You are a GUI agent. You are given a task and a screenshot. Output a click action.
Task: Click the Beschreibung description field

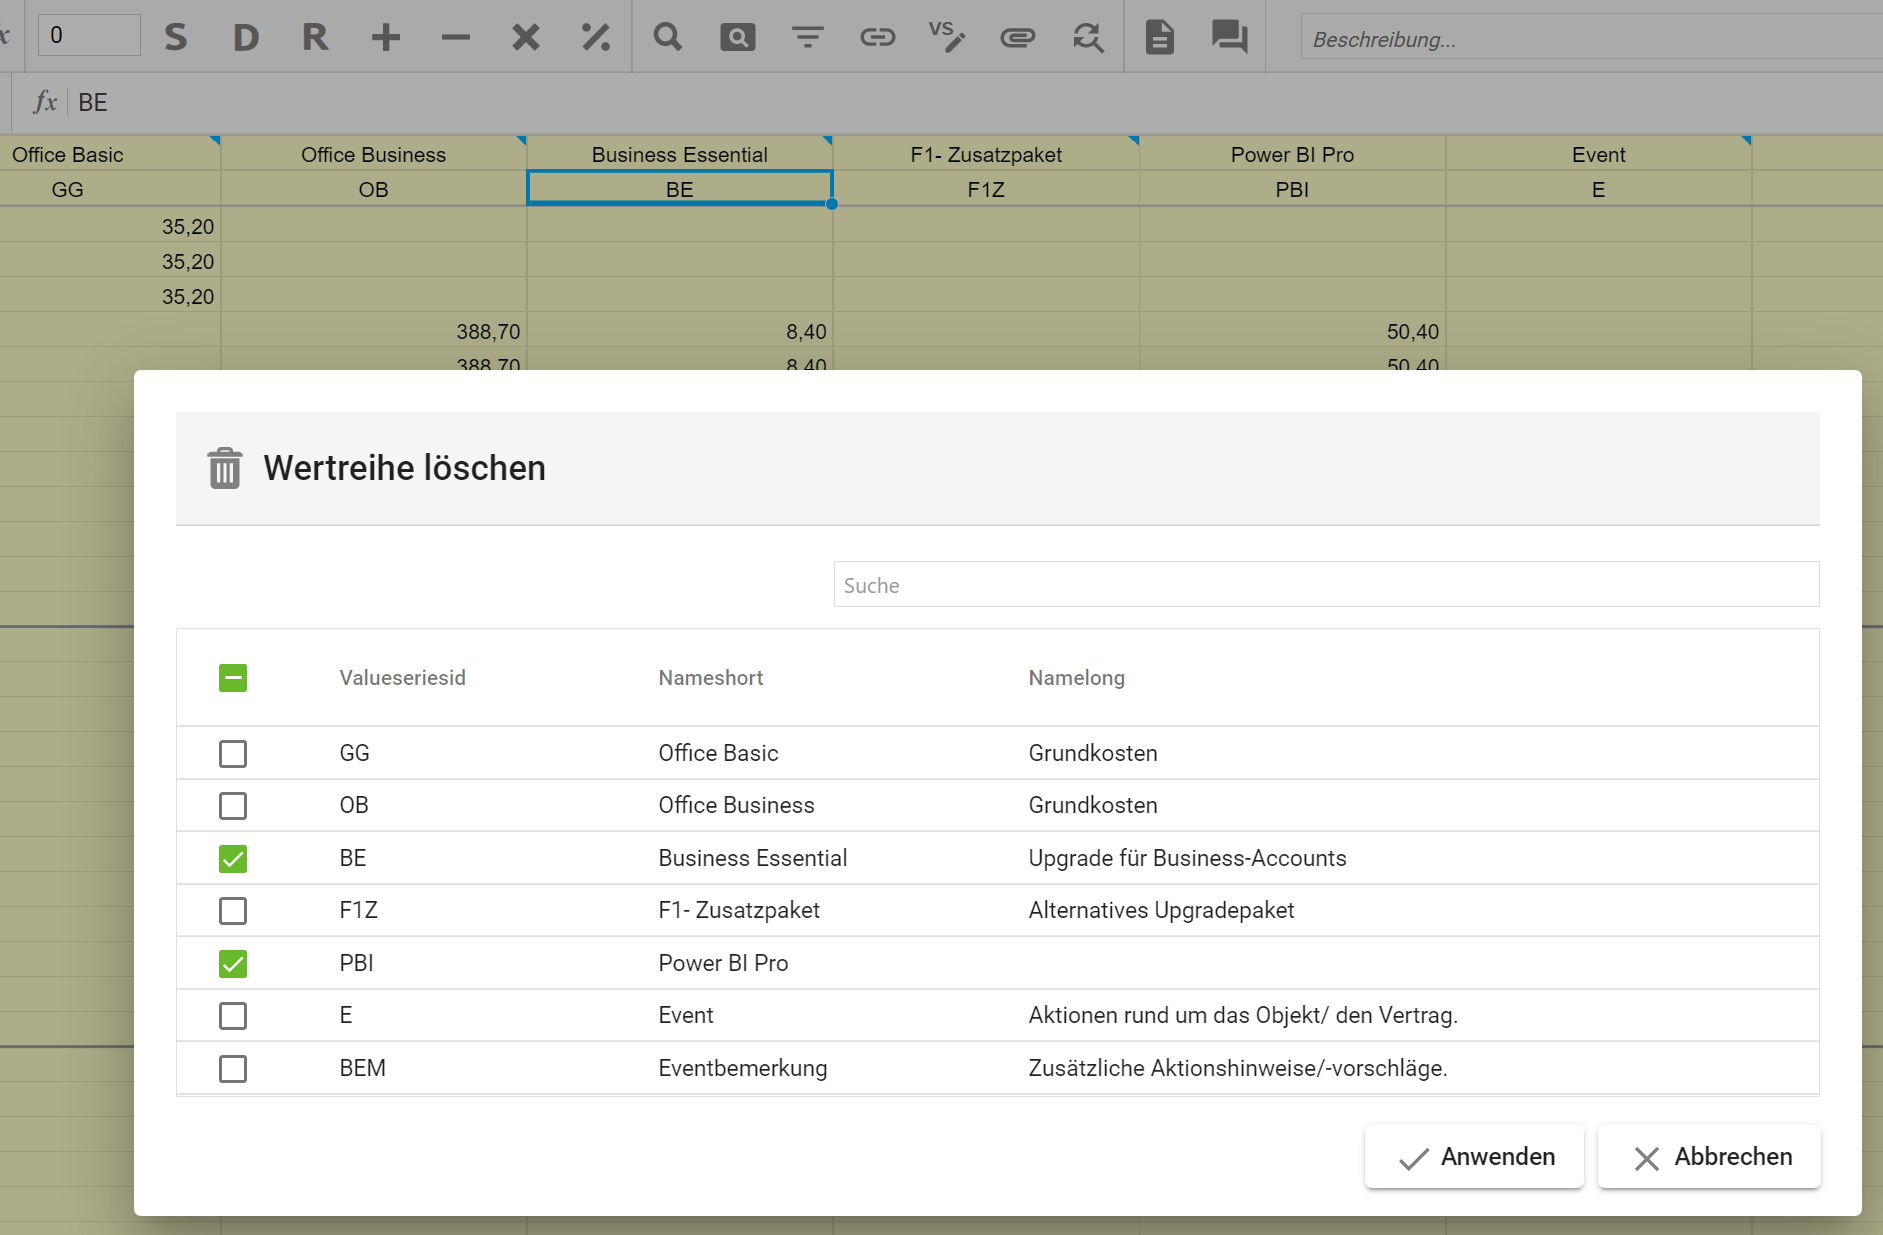click(x=1590, y=39)
